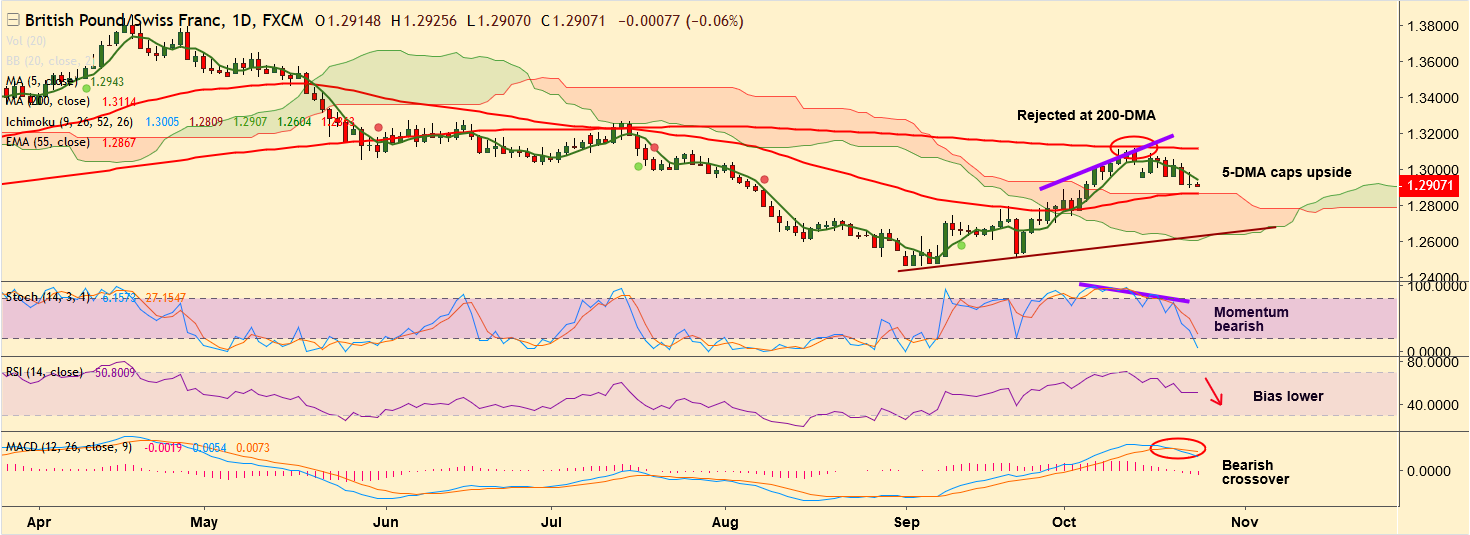Click the 1.36000 price axis label

click(1430, 62)
